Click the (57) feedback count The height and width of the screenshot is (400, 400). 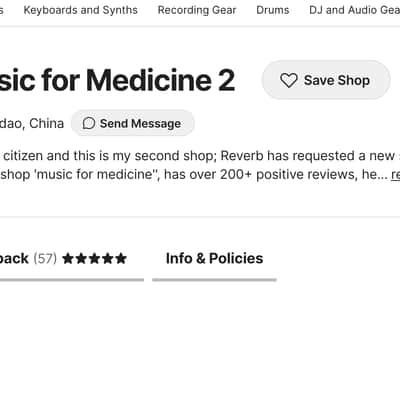click(x=45, y=259)
